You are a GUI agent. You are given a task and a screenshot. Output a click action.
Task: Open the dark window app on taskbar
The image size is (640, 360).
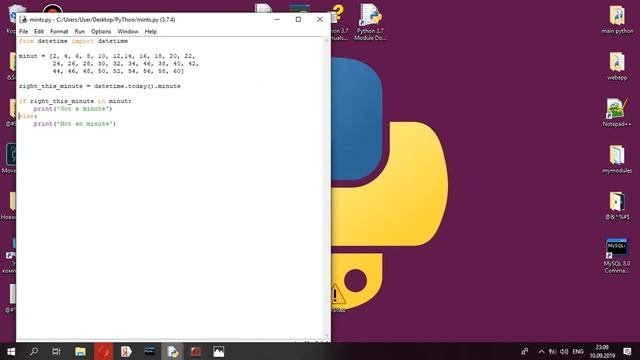pos(149,351)
